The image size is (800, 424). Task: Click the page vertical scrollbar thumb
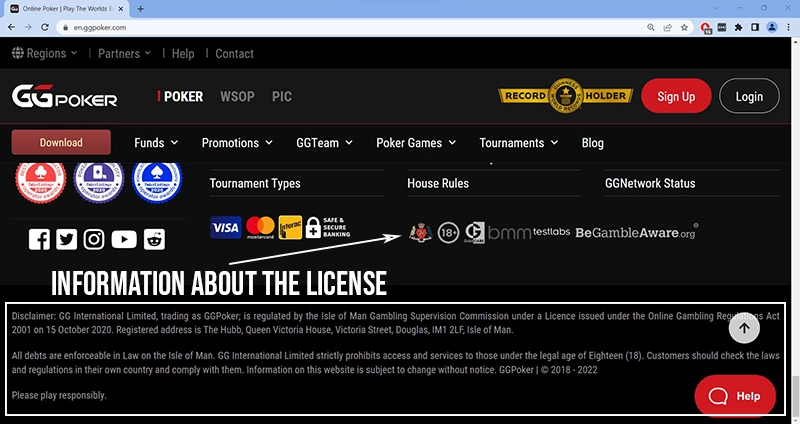point(796,396)
